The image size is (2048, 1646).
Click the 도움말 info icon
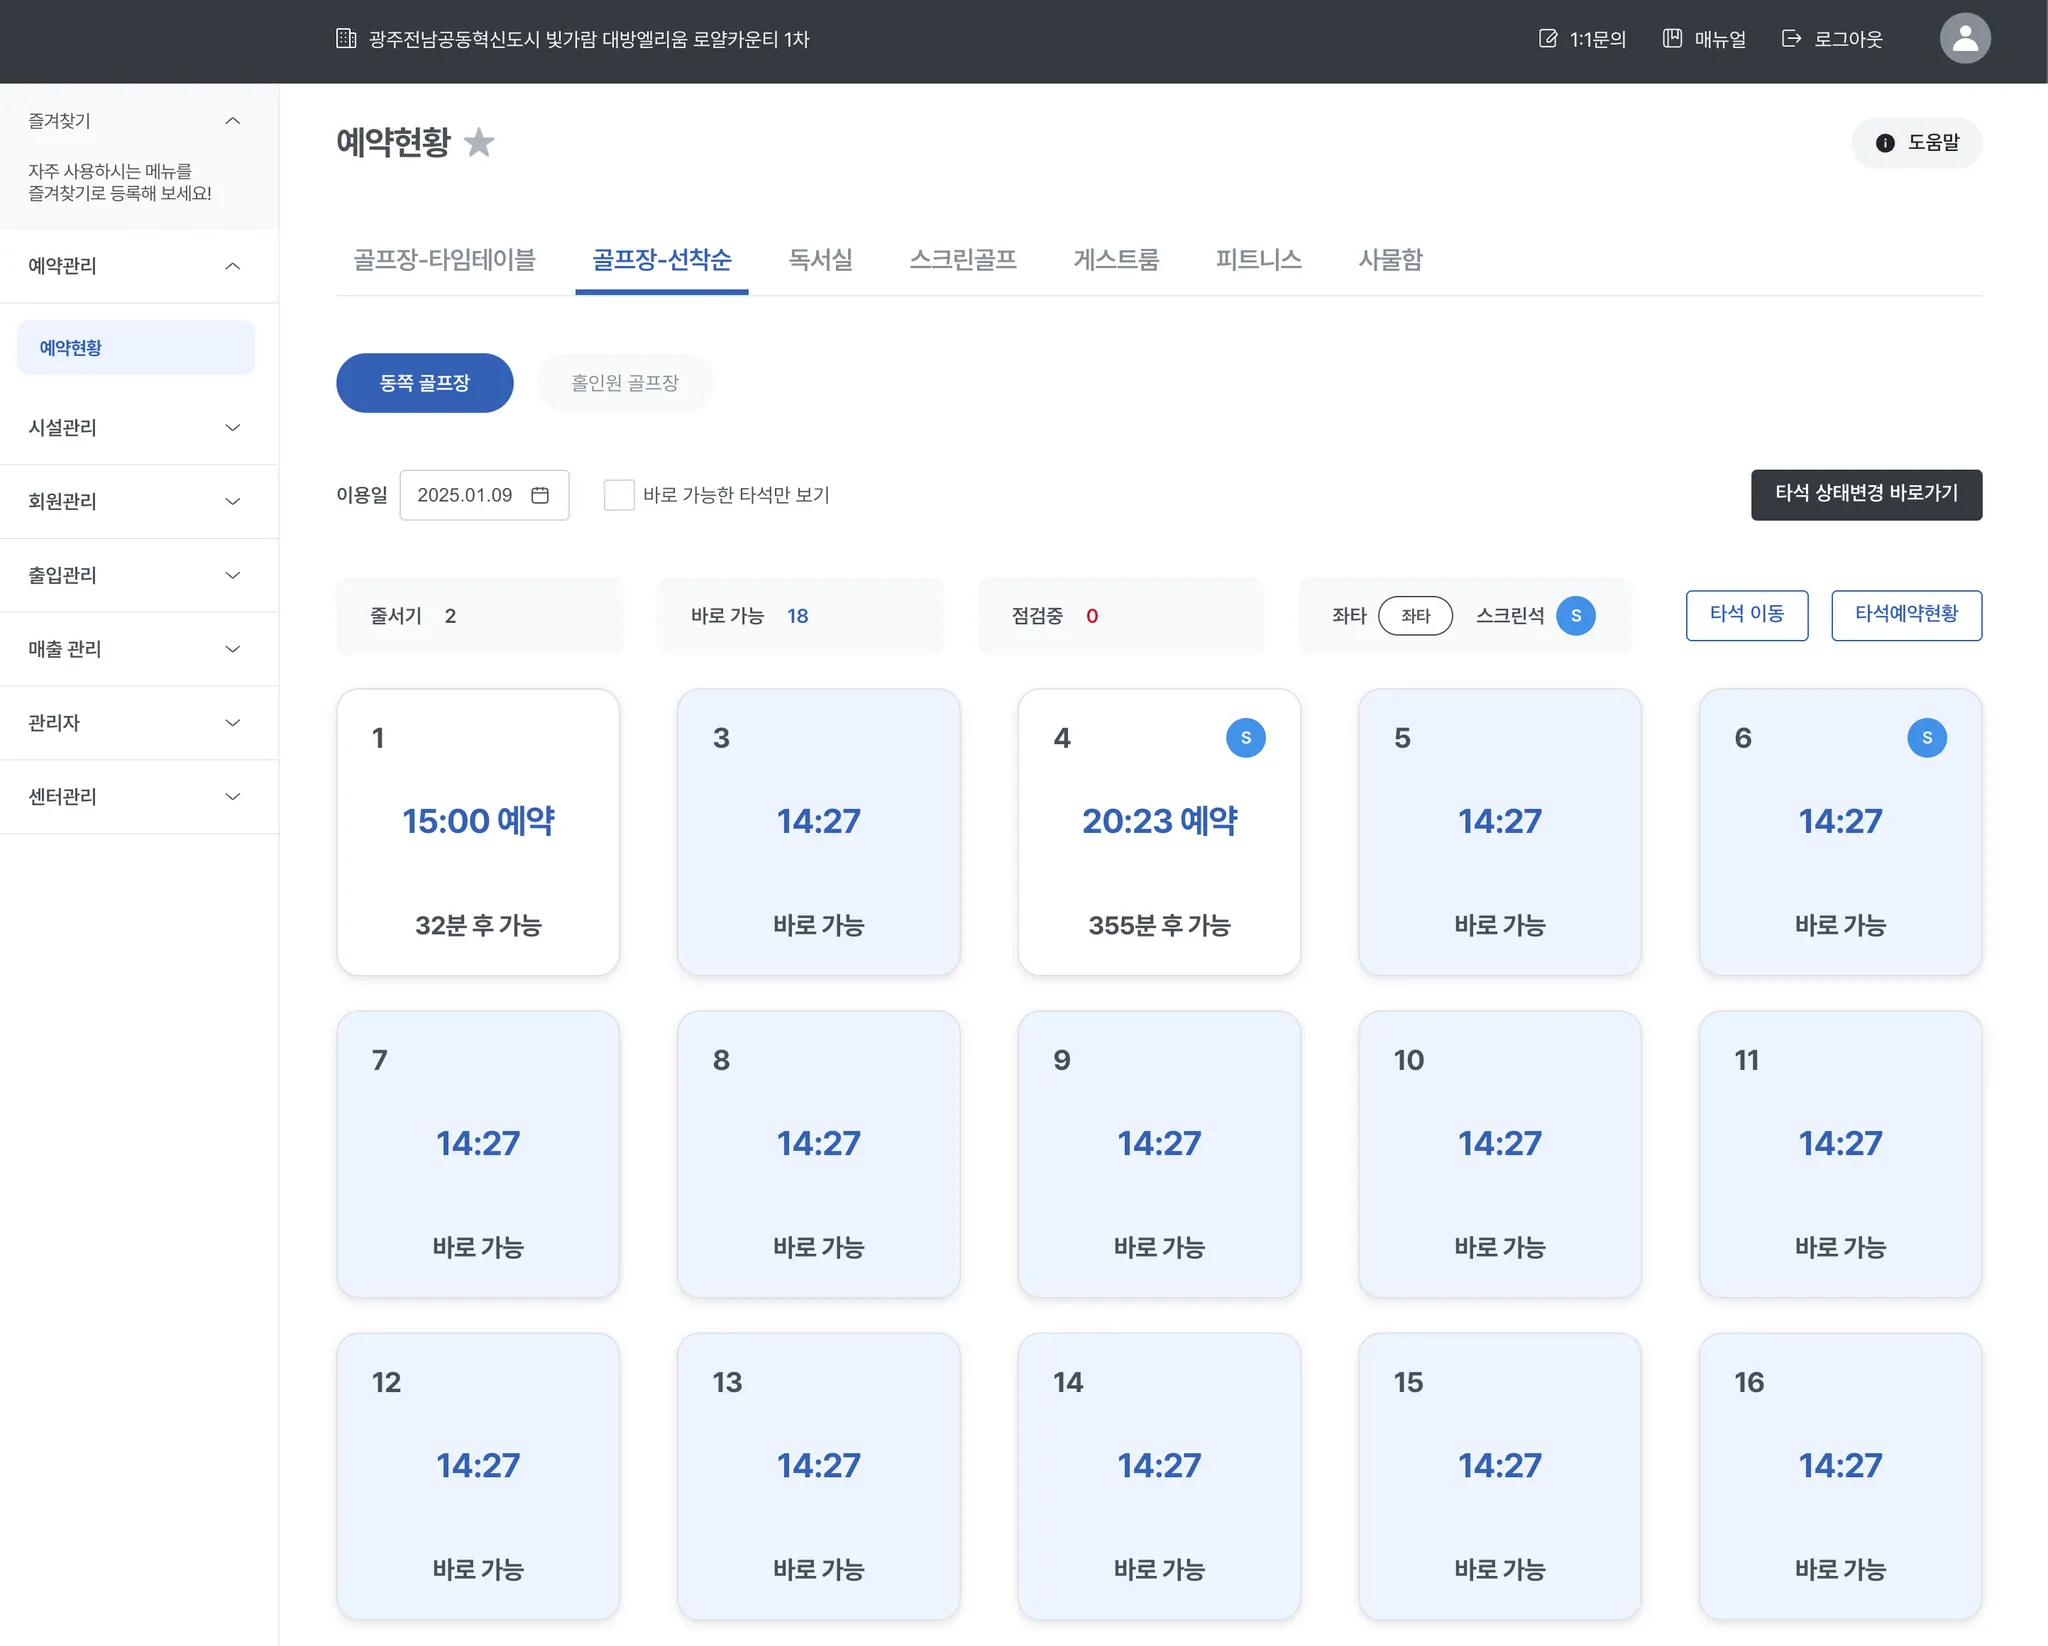1885,143
